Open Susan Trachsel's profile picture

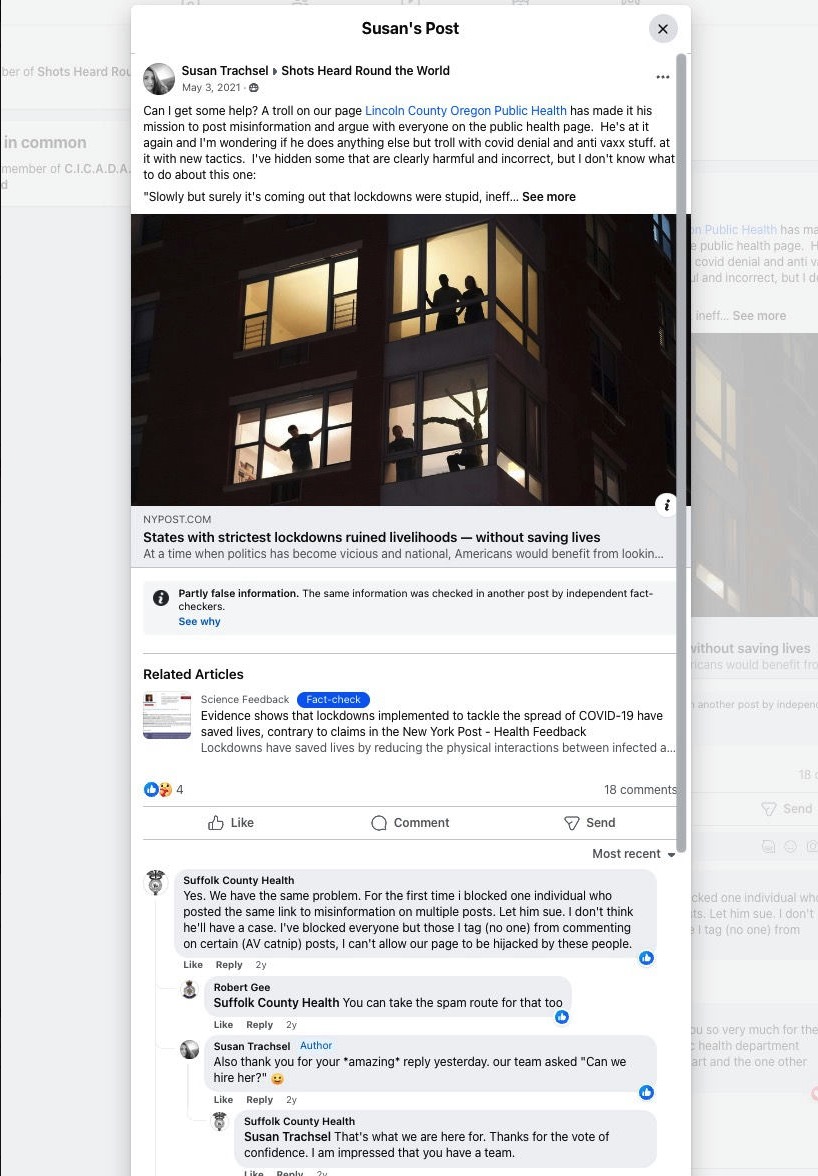coord(158,79)
